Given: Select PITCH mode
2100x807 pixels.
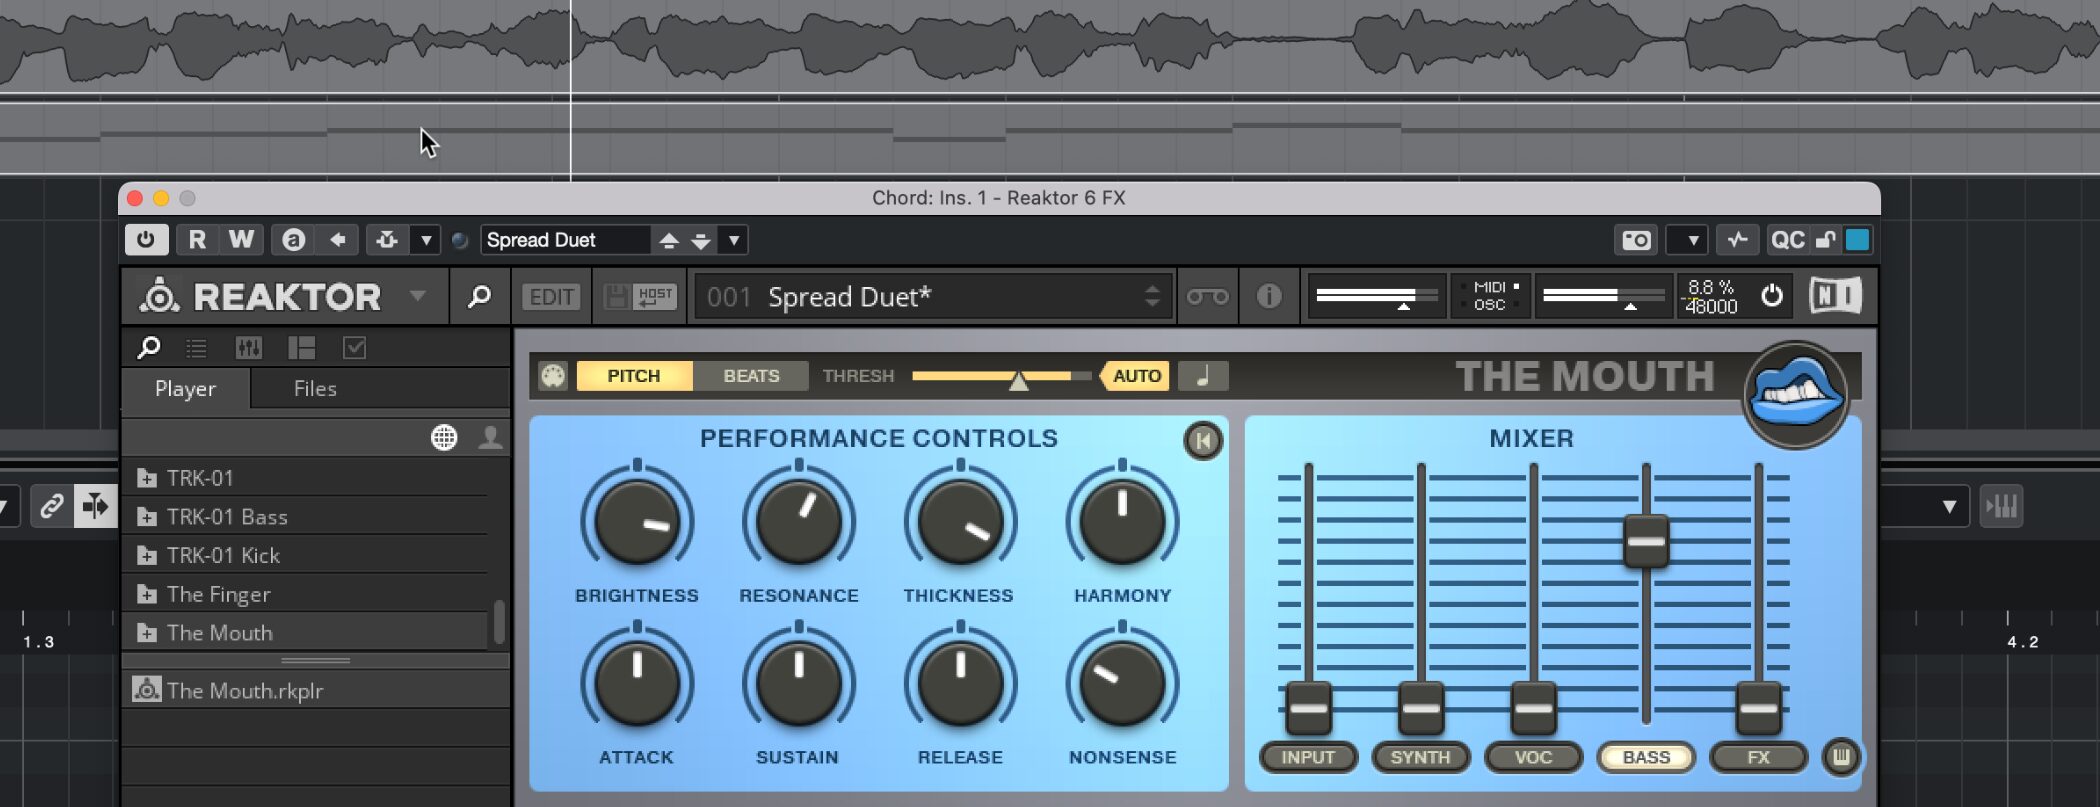Looking at the screenshot, I should click(634, 376).
